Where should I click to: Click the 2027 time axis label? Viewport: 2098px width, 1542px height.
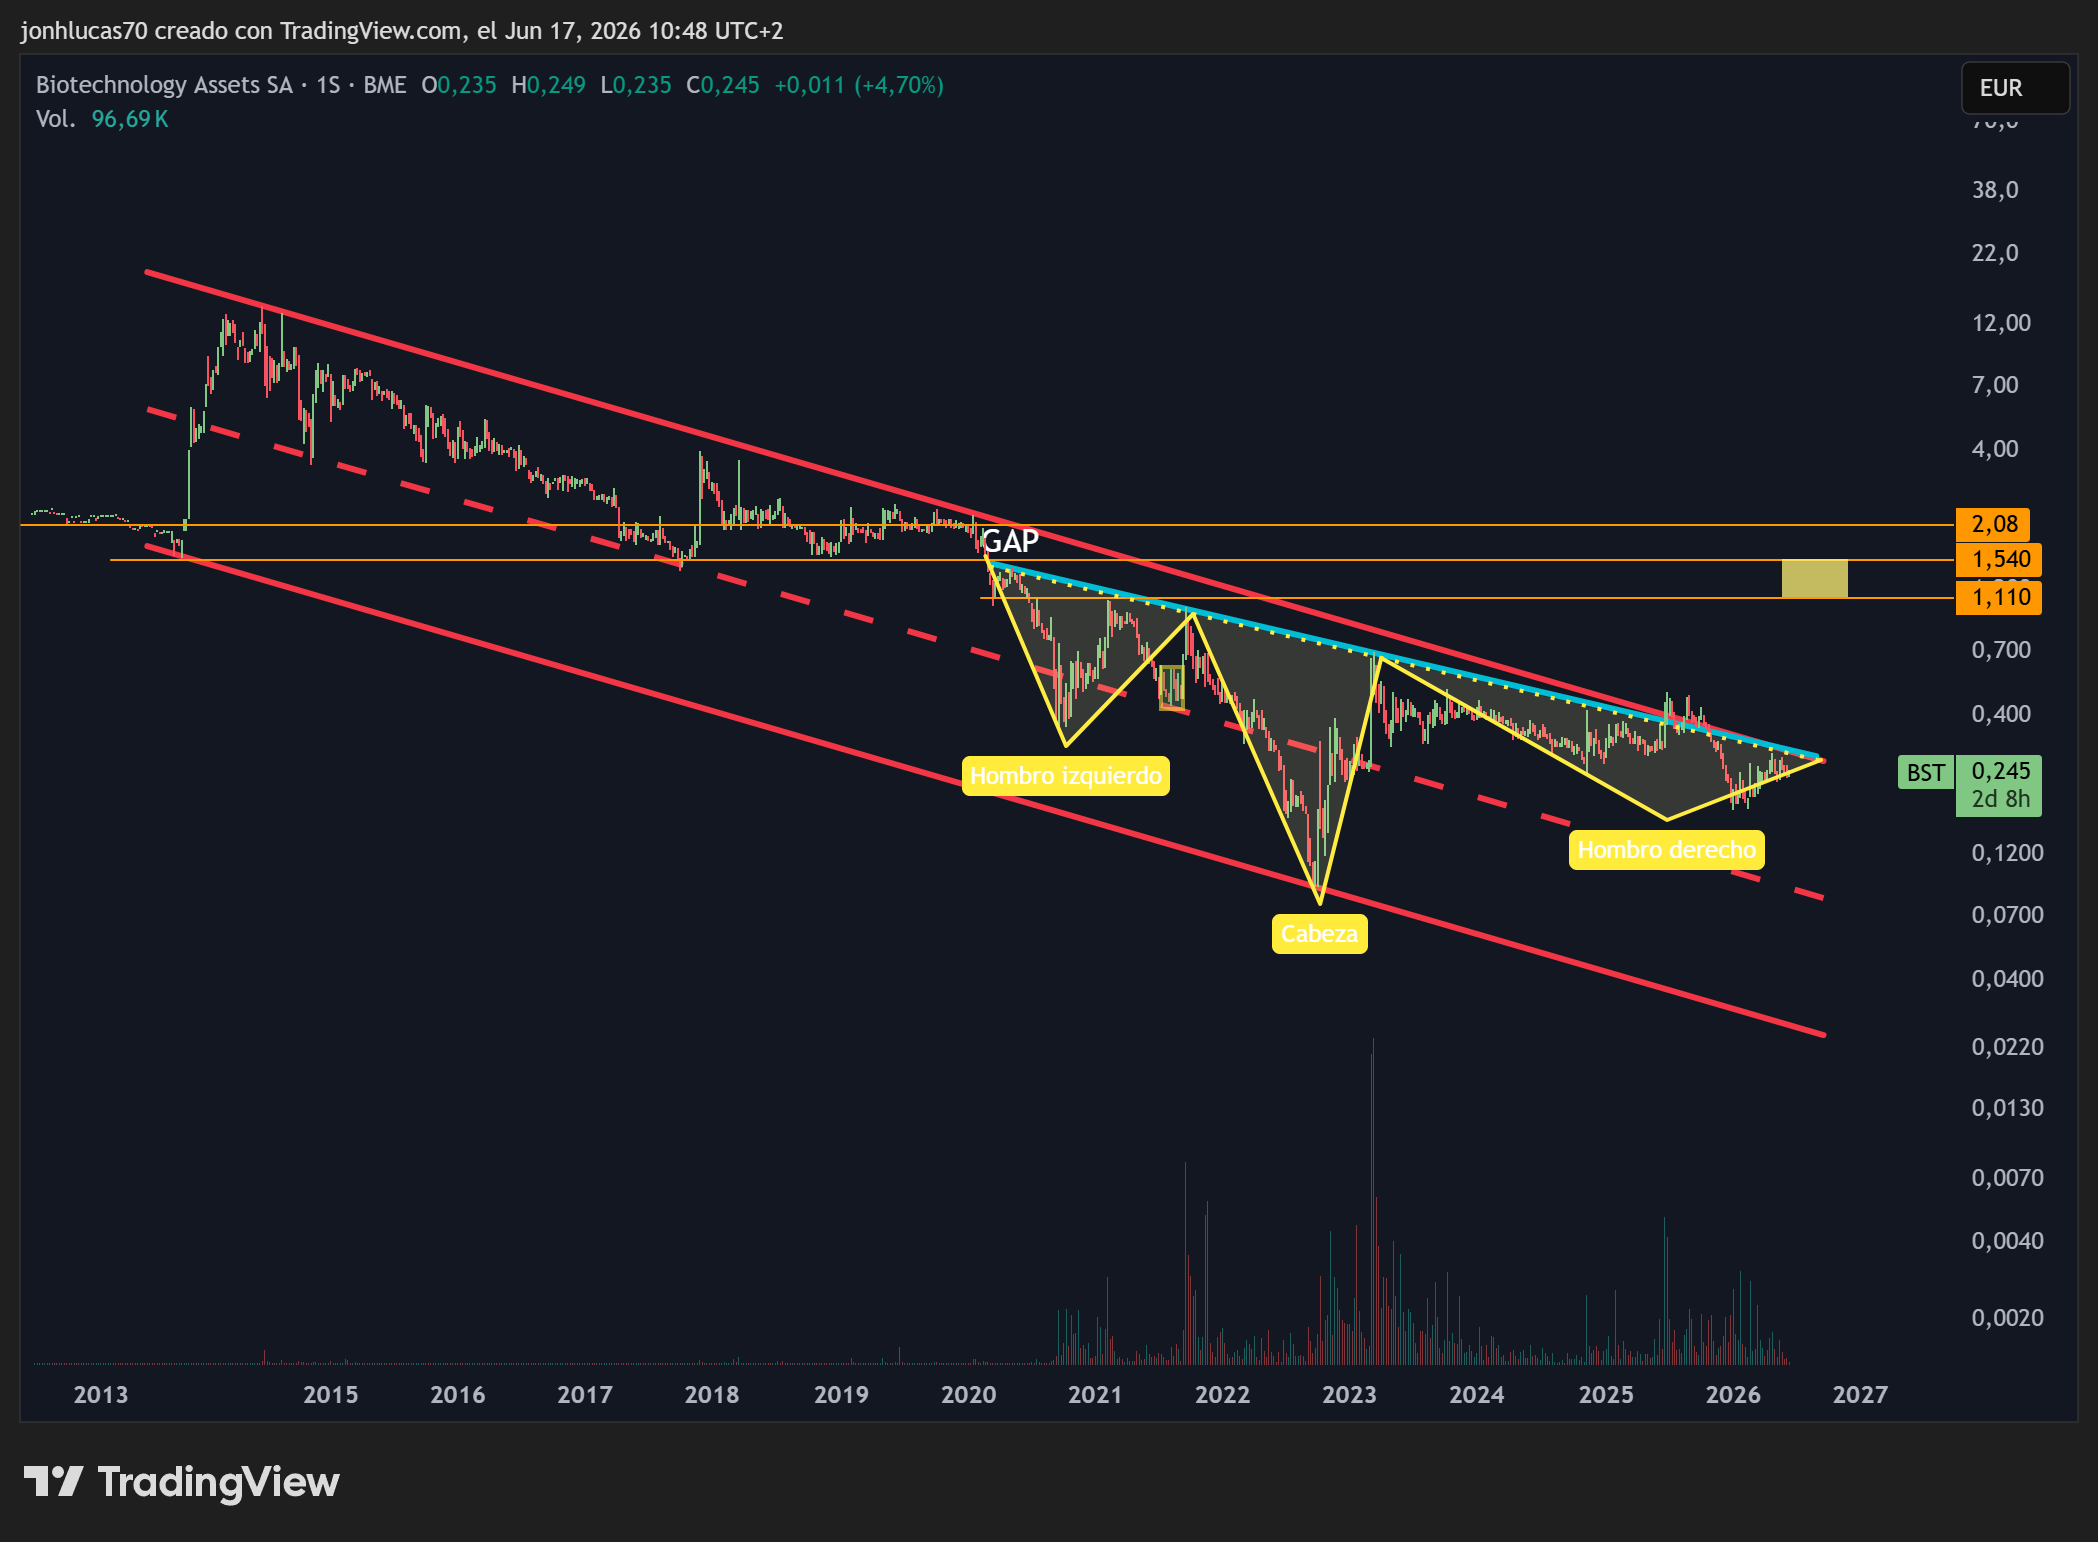tap(1860, 1394)
